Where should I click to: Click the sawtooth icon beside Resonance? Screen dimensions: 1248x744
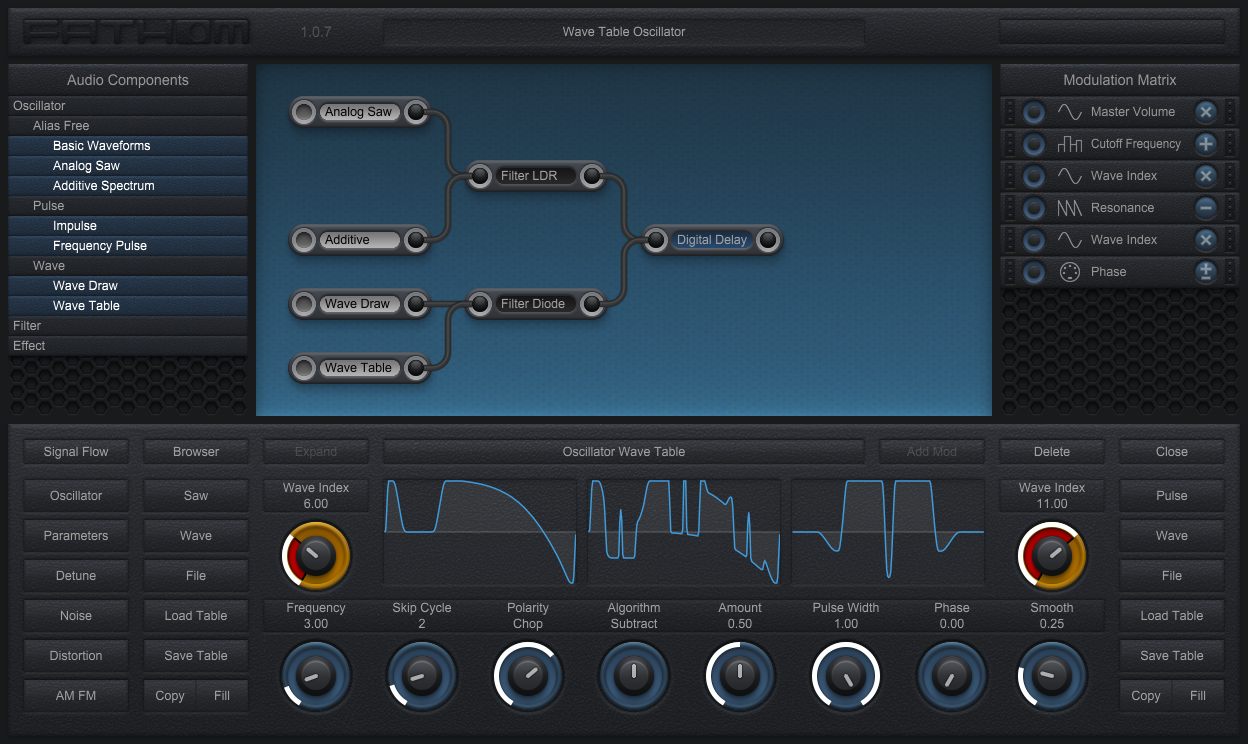pyautogui.click(x=1070, y=208)
